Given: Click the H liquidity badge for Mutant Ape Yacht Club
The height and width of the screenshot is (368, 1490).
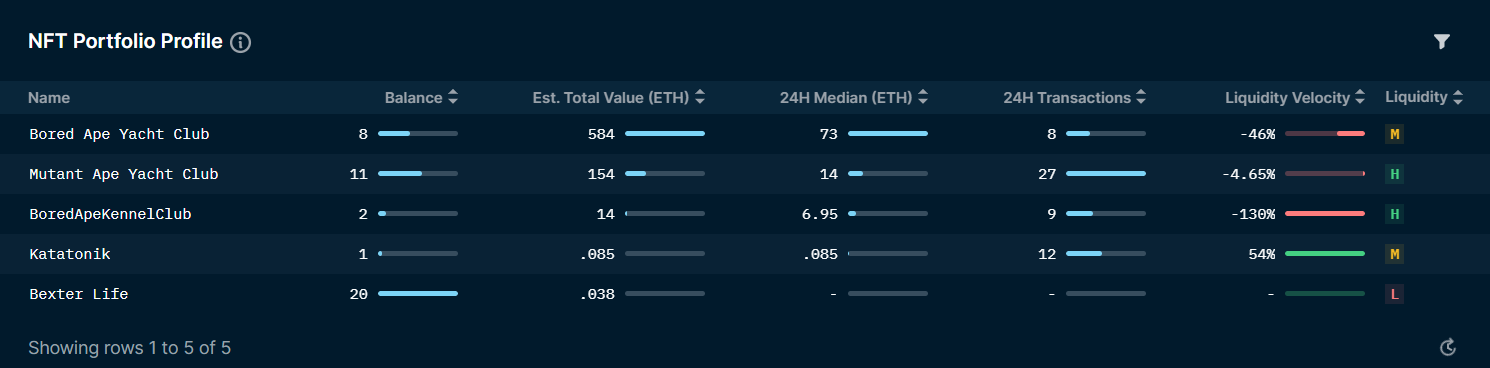Looking at the screenshot, I should pyautogui.click(x=1394, y=174).
